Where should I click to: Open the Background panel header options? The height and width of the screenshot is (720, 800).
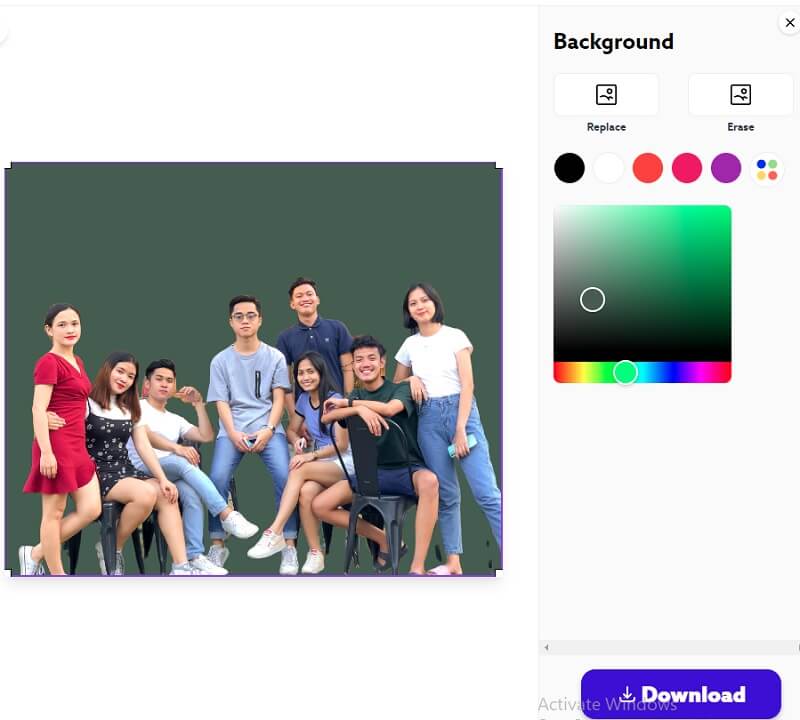click(x=613, y=42)
